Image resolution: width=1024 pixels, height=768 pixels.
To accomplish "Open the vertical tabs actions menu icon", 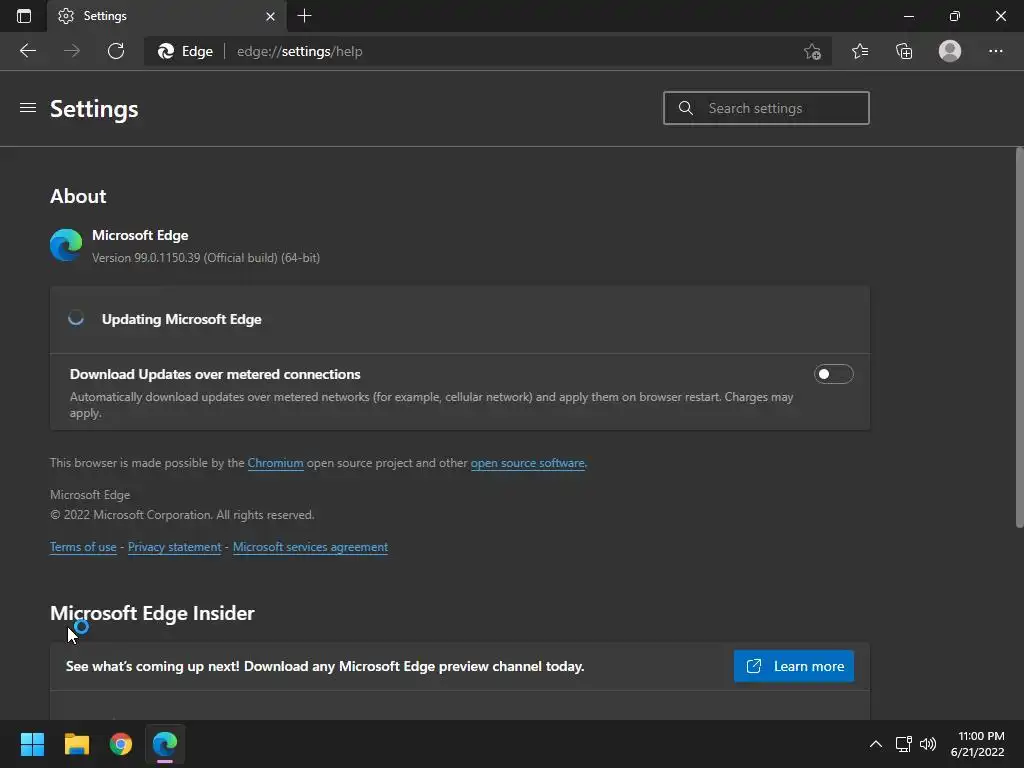I will 24,16.
